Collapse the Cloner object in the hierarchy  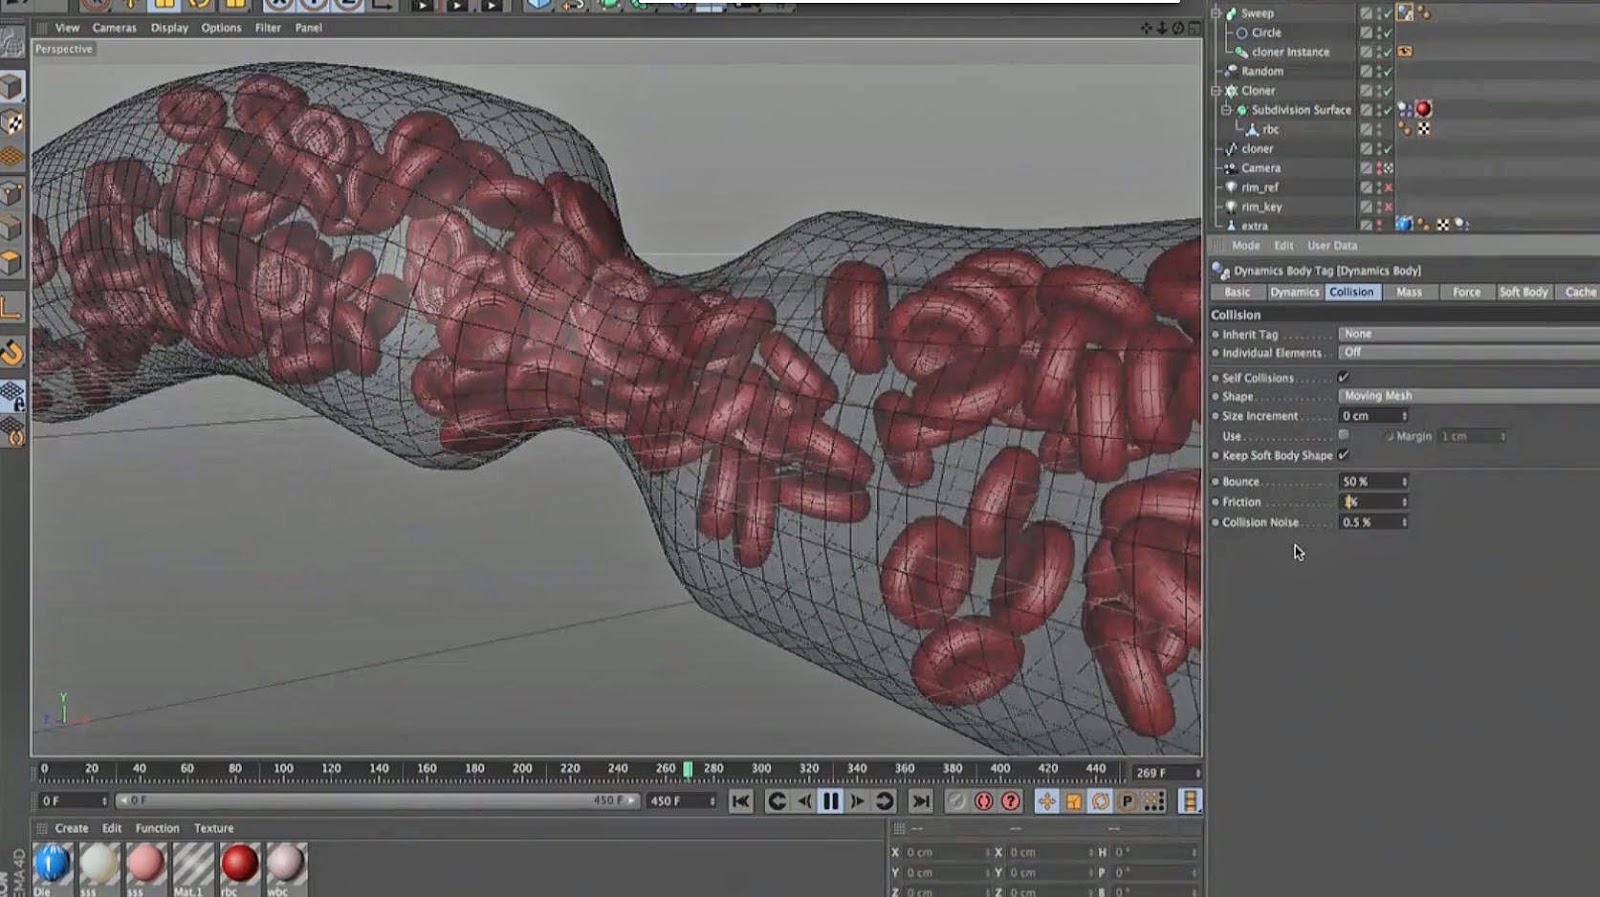click(1216, 90)
